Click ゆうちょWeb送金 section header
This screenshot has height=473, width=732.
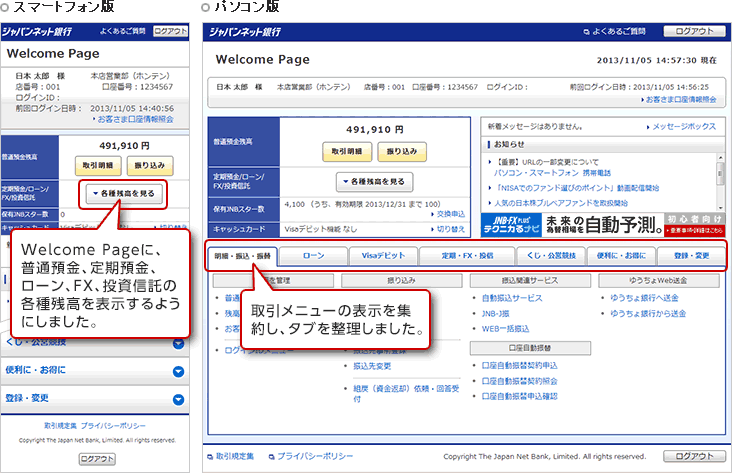point(659,281)
